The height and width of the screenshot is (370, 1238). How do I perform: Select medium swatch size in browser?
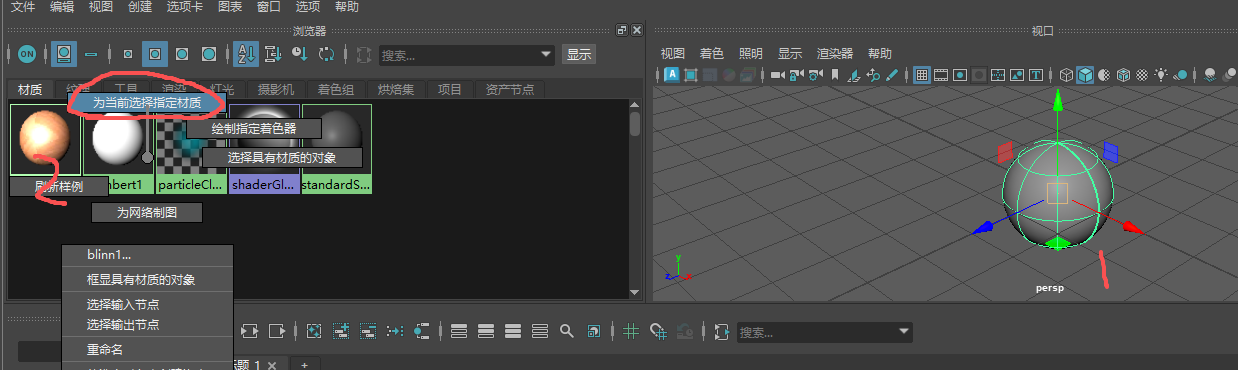(x=155, y=54)
